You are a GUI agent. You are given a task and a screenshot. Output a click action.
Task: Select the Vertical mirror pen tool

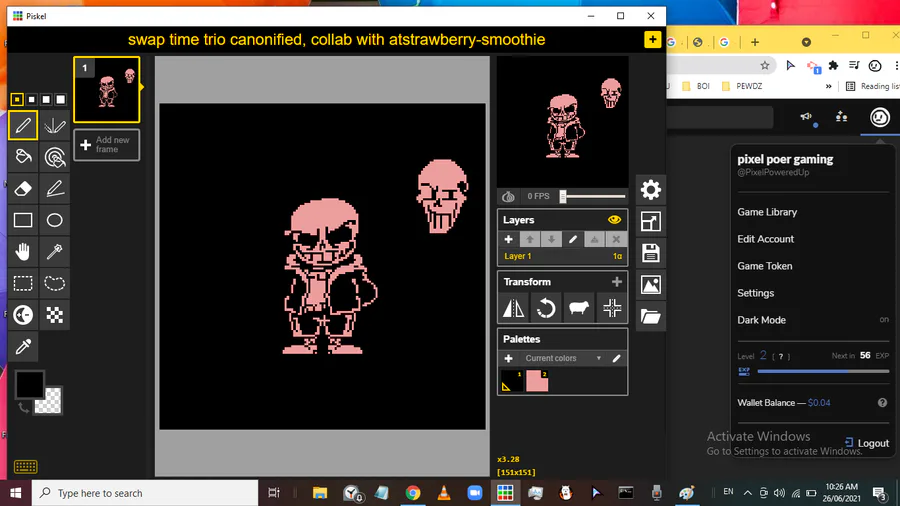(x=55, y=125)
